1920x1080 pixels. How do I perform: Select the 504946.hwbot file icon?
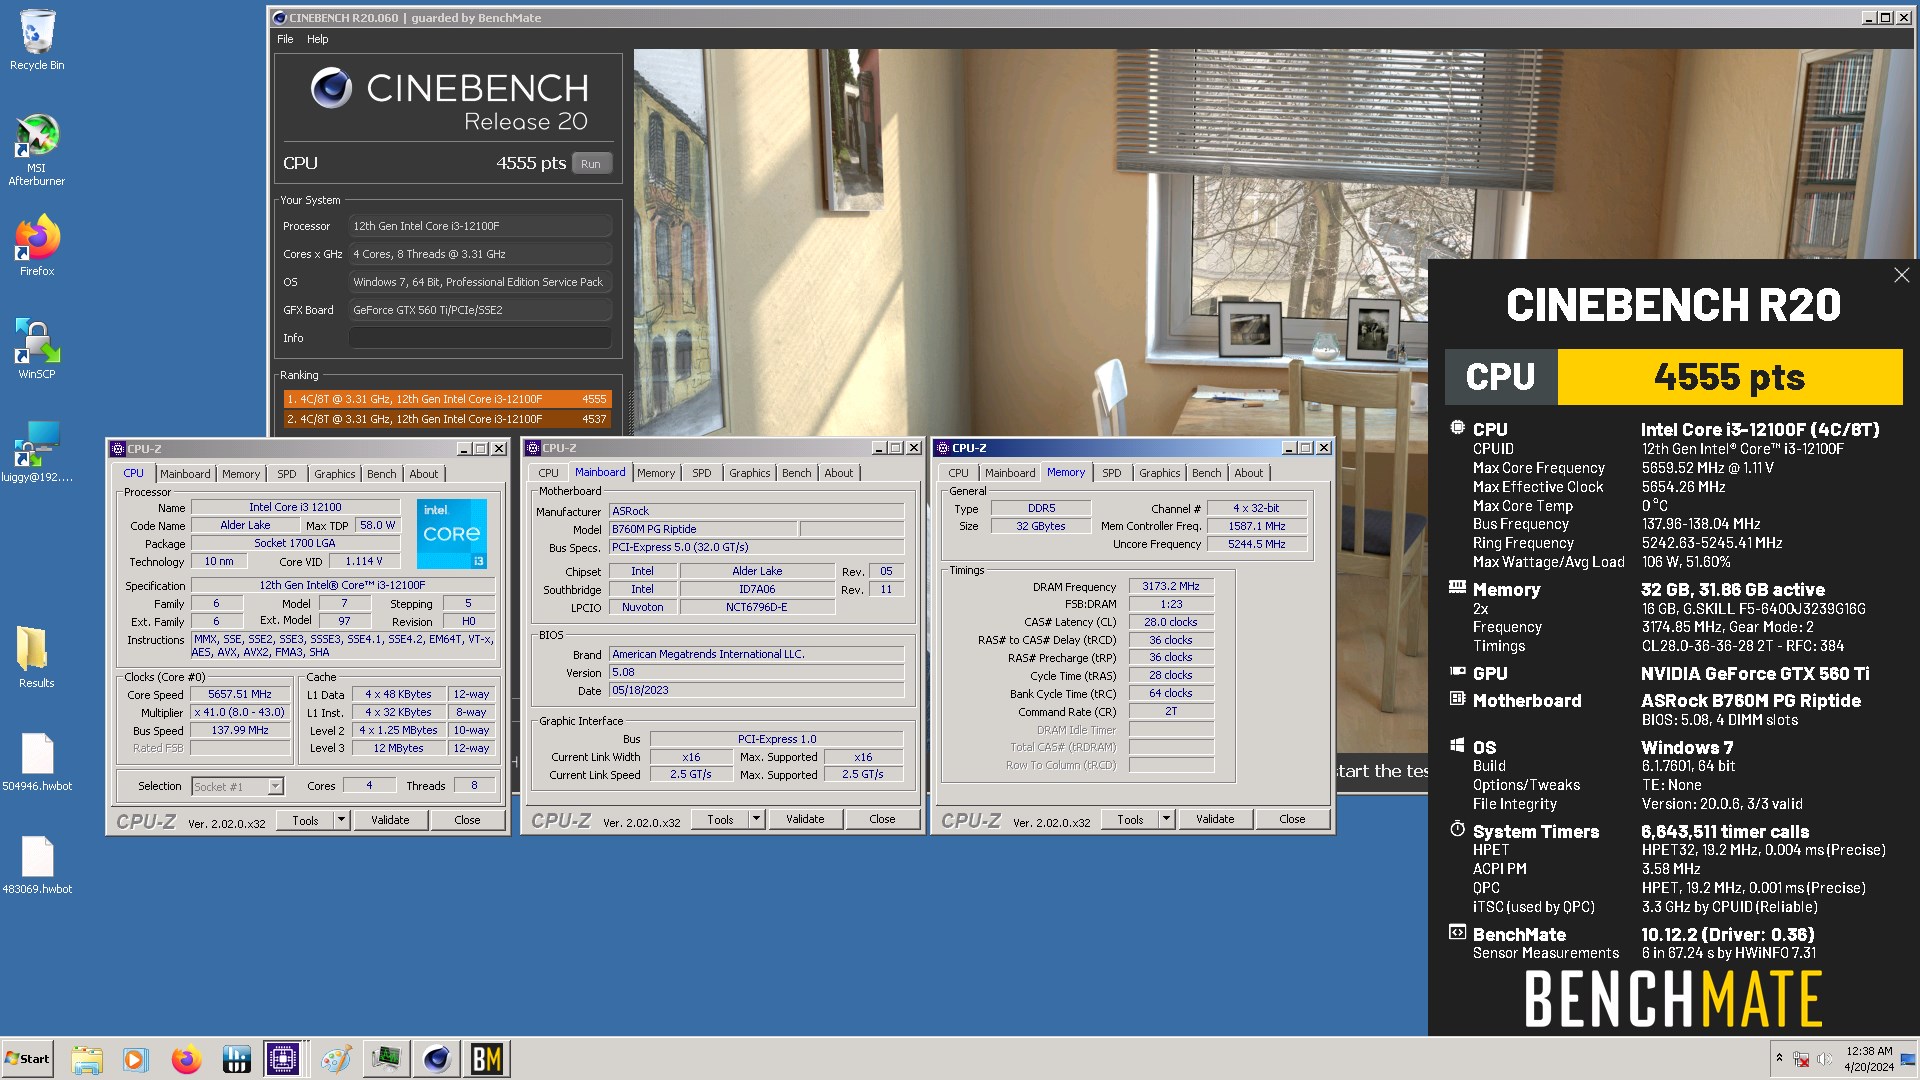(x=37, y=762)
